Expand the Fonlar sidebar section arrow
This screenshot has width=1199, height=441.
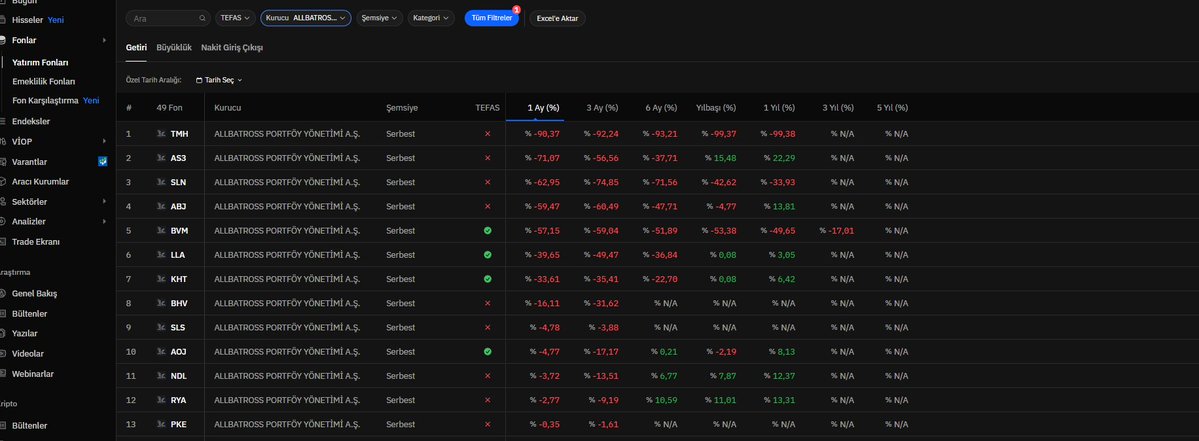click(104, 41)
